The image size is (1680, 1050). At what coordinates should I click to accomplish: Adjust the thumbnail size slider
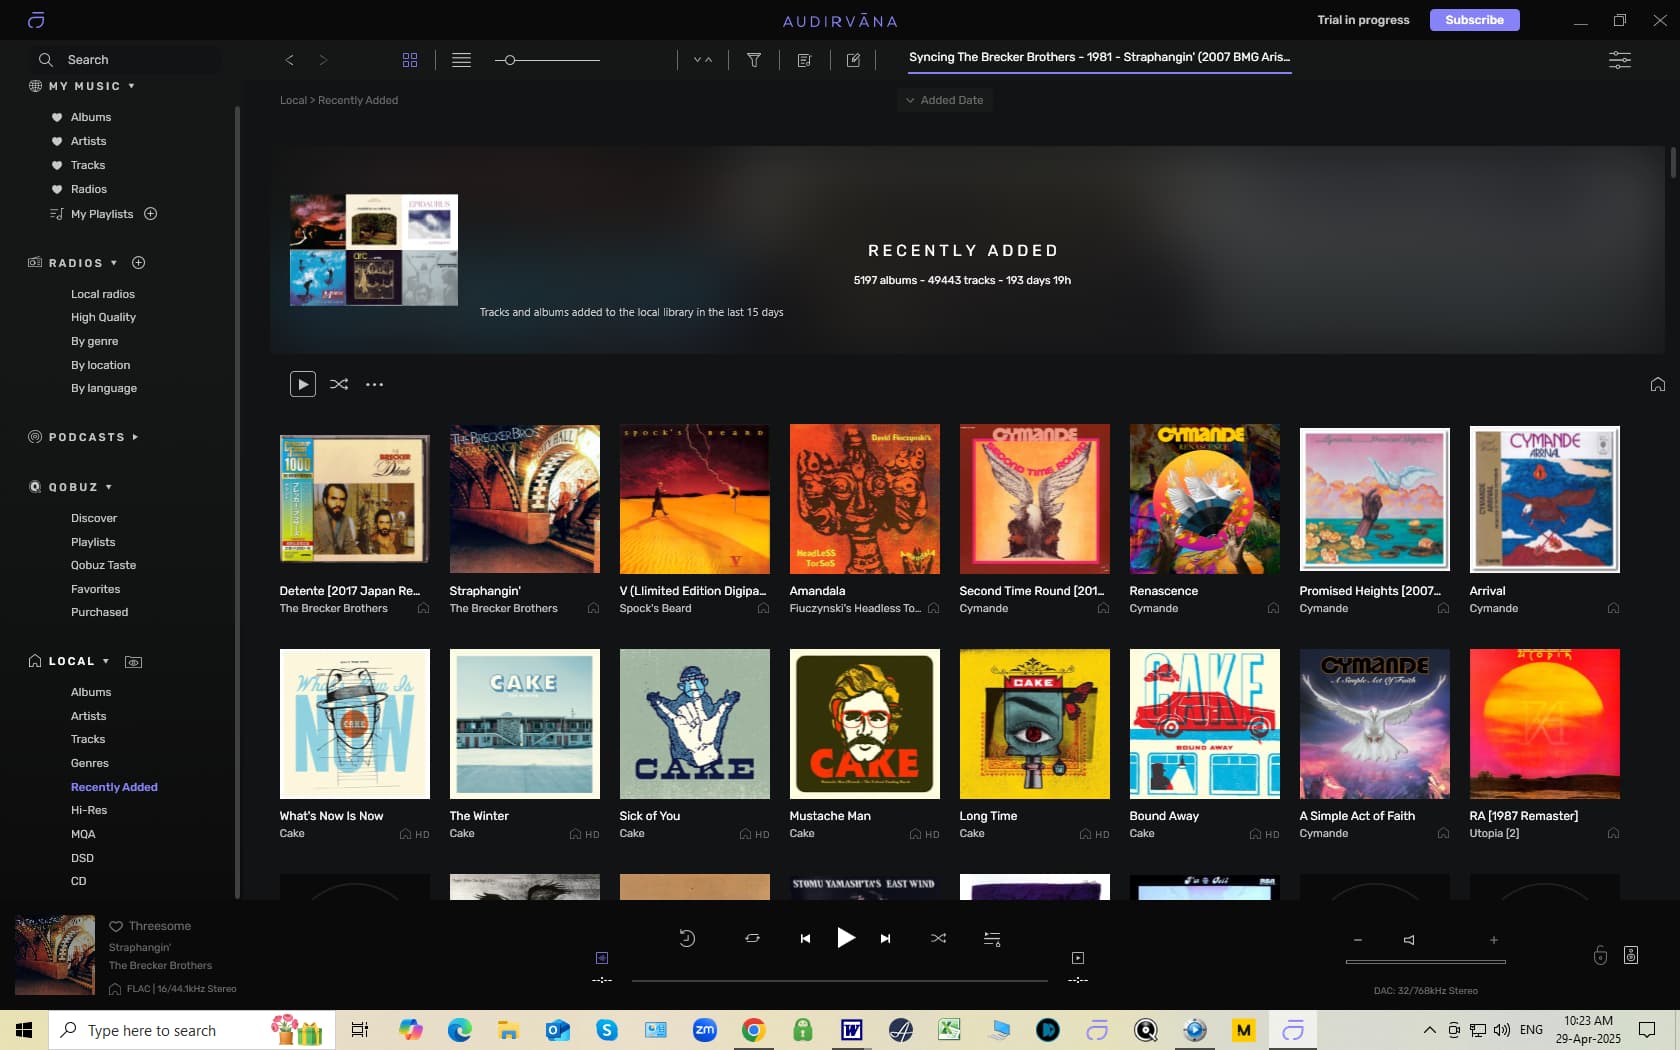point(510,60)
